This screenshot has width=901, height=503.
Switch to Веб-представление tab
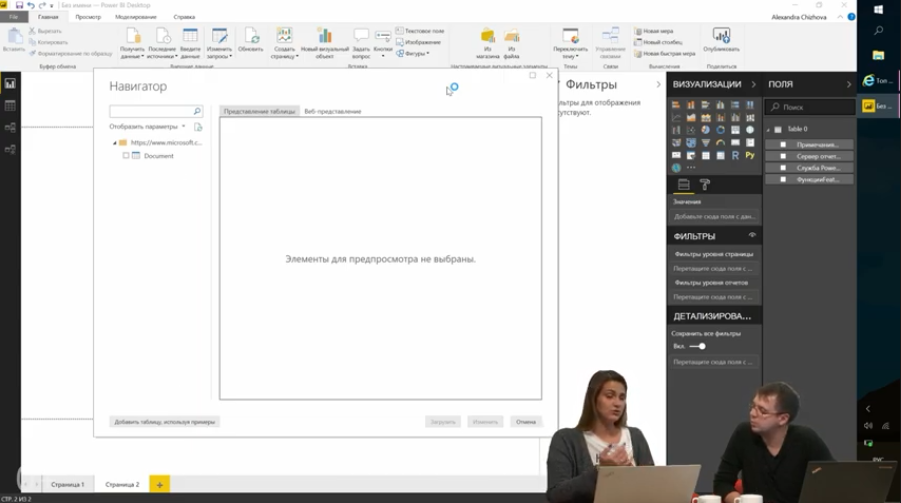(333, 112)
